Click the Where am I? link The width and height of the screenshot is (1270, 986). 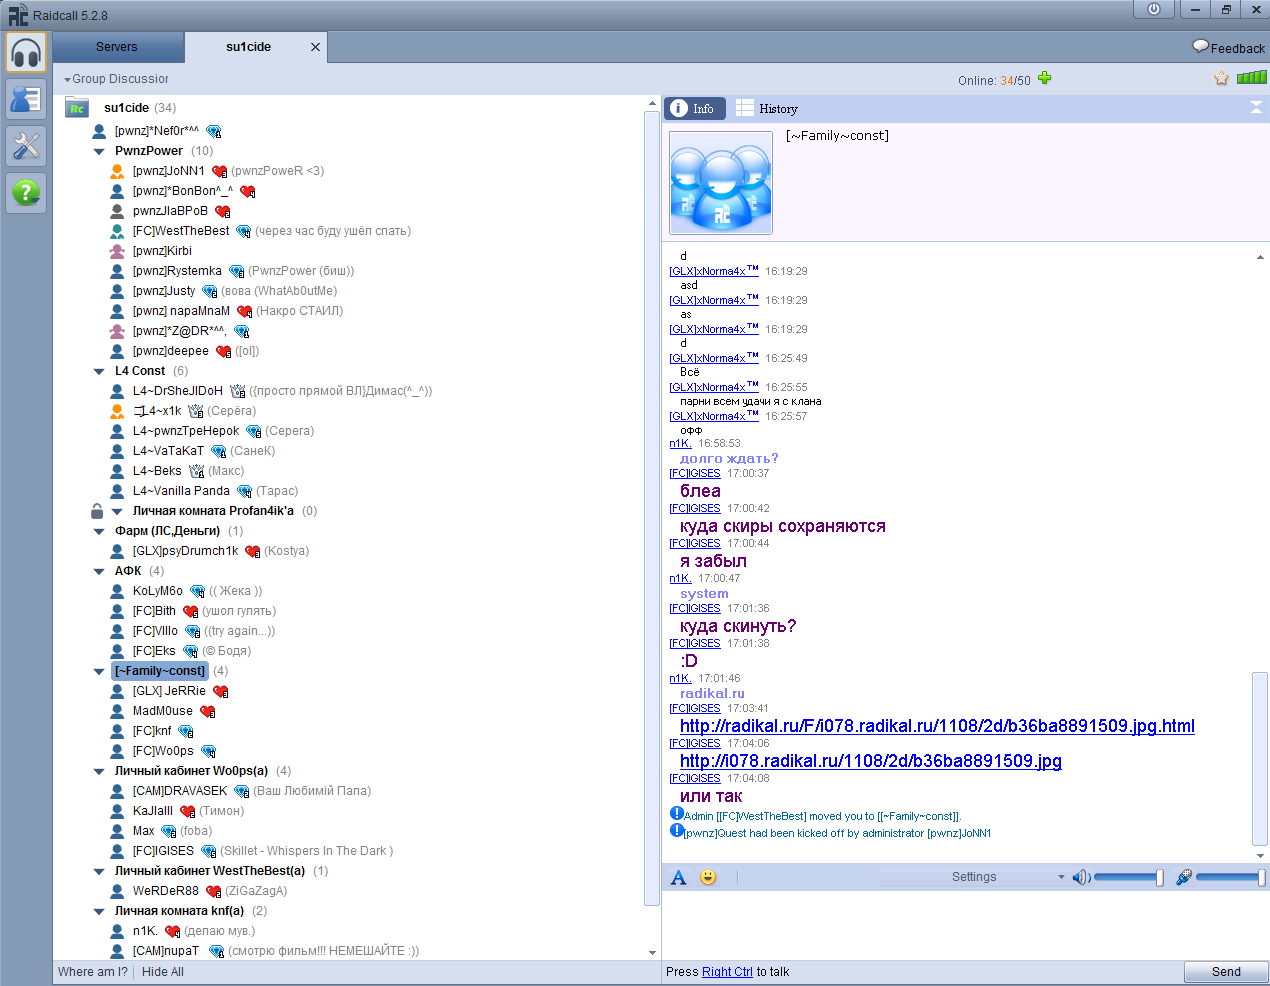93,972
